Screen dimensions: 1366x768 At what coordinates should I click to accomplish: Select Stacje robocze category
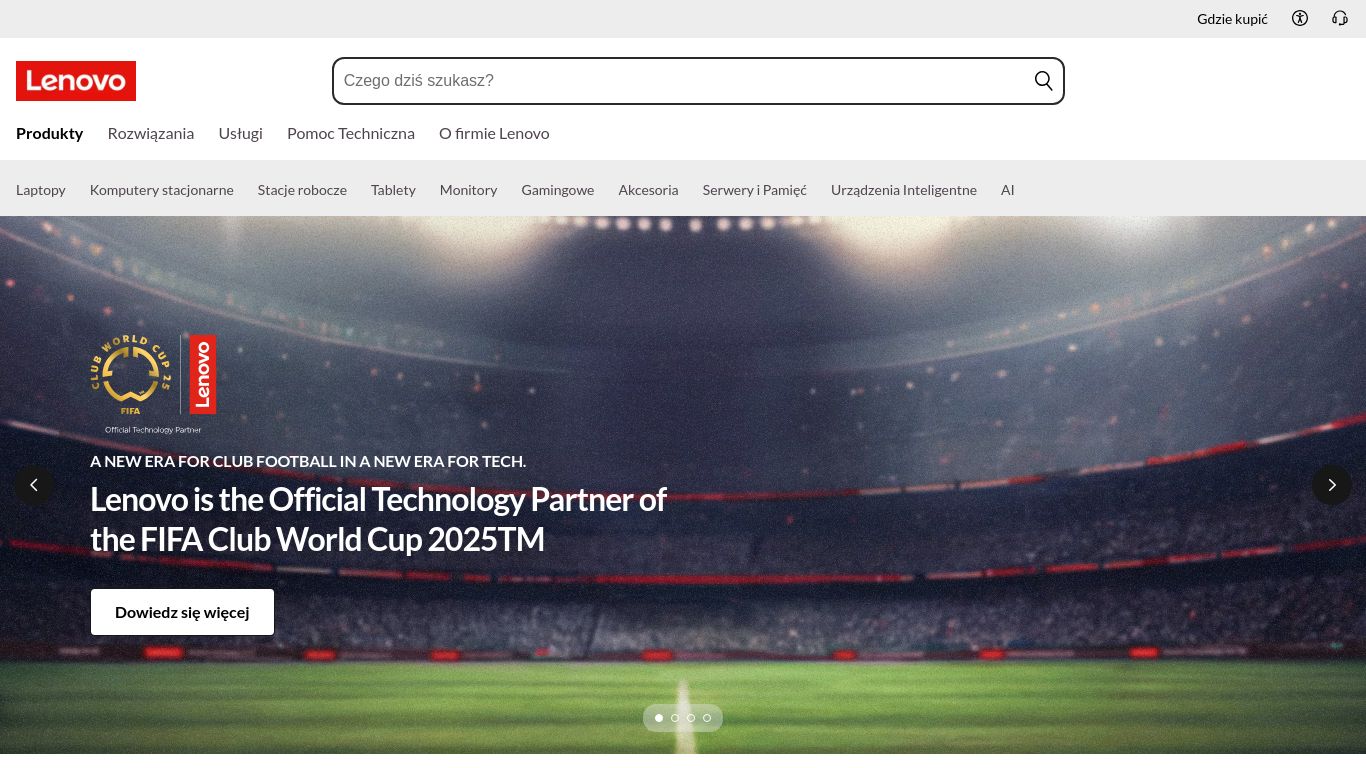tap(302, 190)
